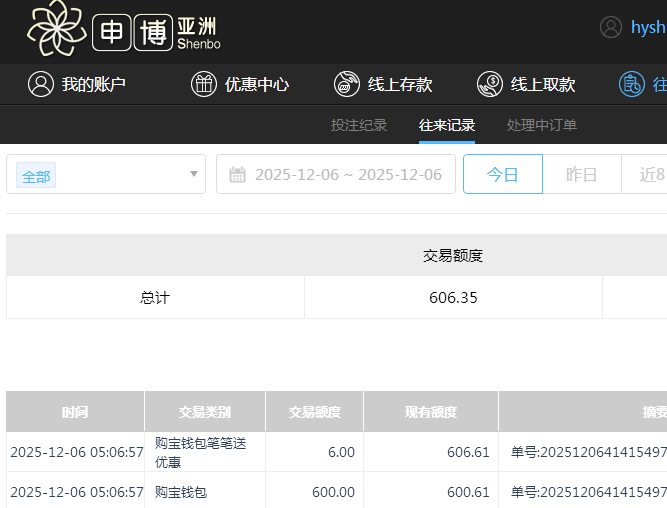Click timestamp in 600.00 row

77,492
